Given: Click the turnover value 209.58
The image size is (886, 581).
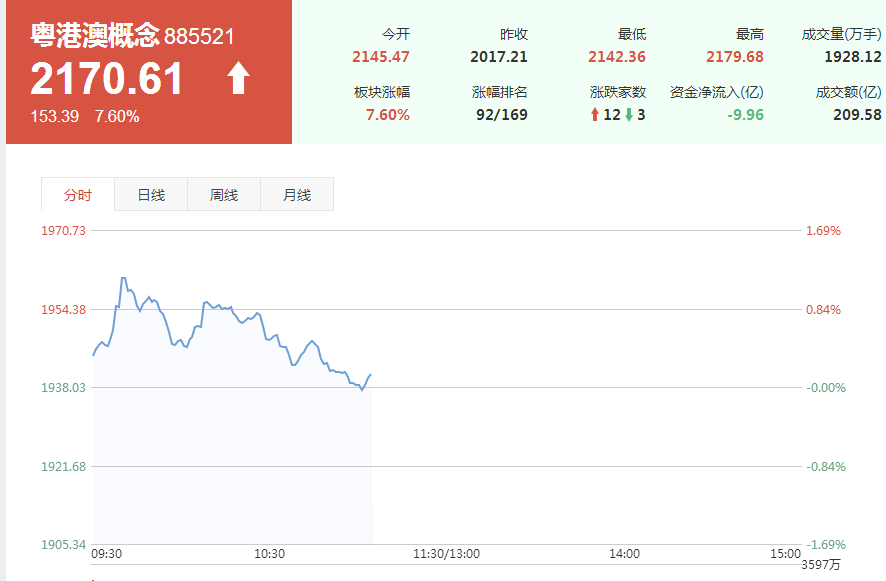Looking at the screenshot, I should 857,115.
